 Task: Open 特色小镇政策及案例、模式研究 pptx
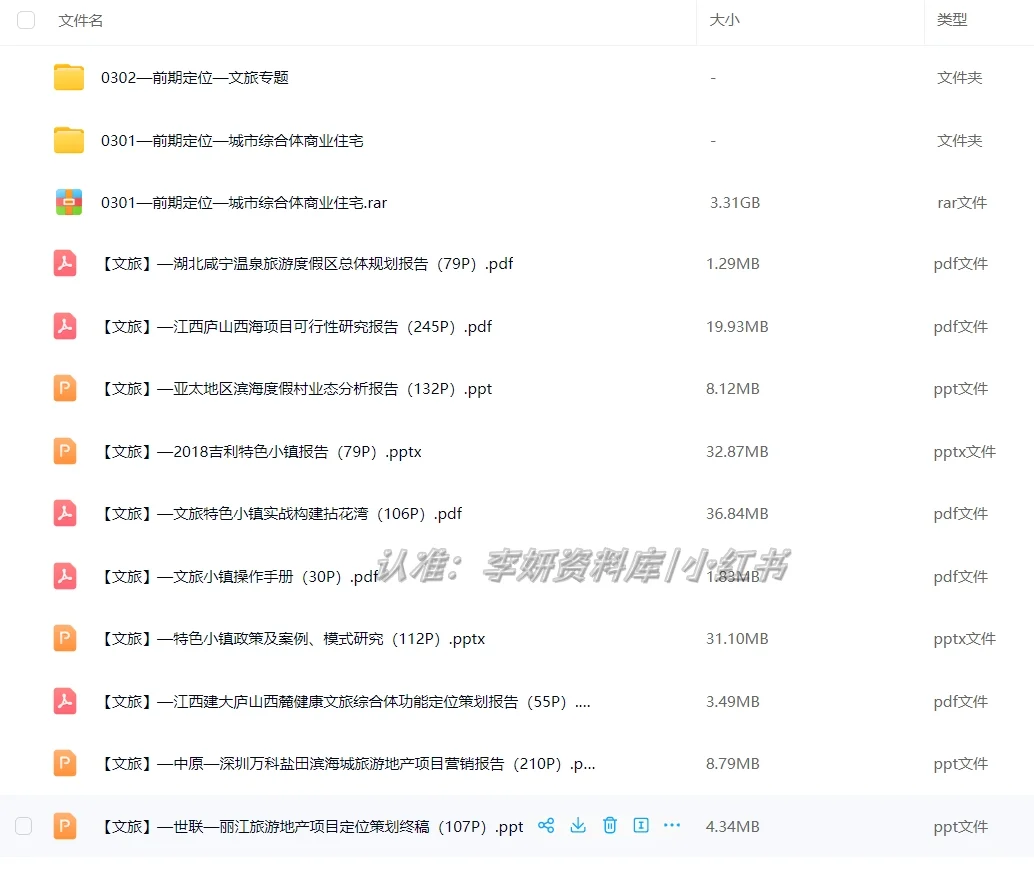pos(292,639)
